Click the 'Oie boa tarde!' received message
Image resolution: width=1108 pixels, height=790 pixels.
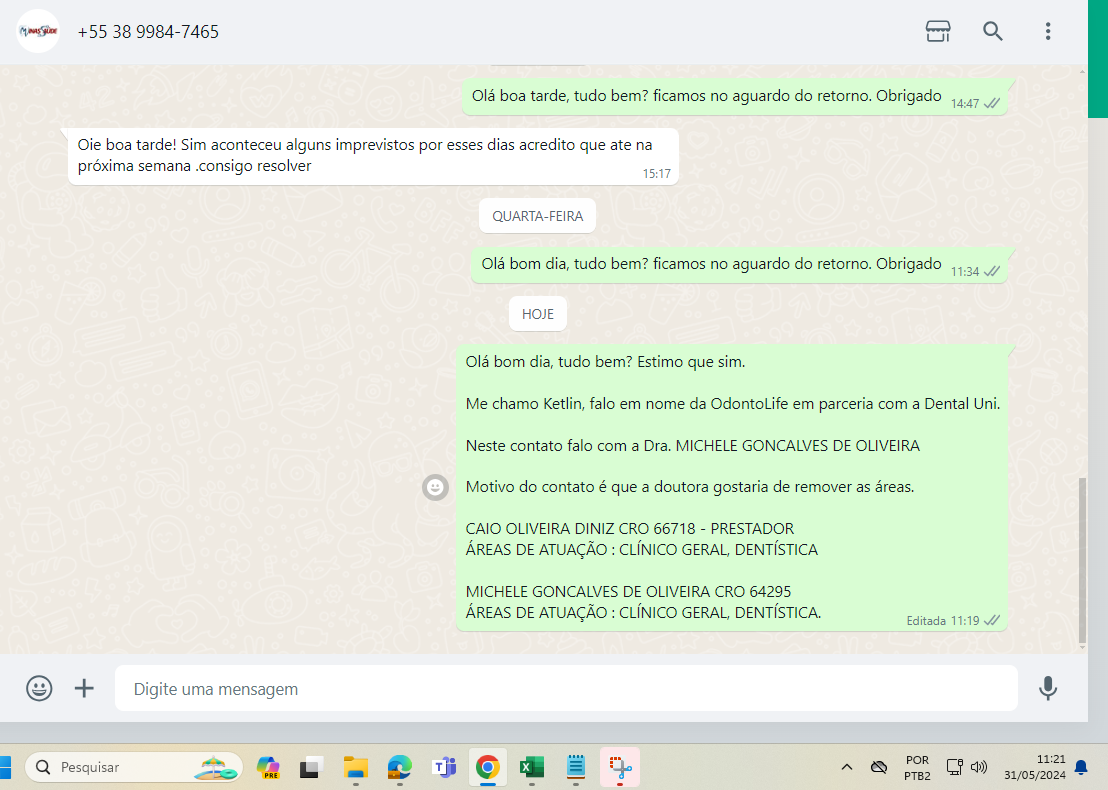372,156
